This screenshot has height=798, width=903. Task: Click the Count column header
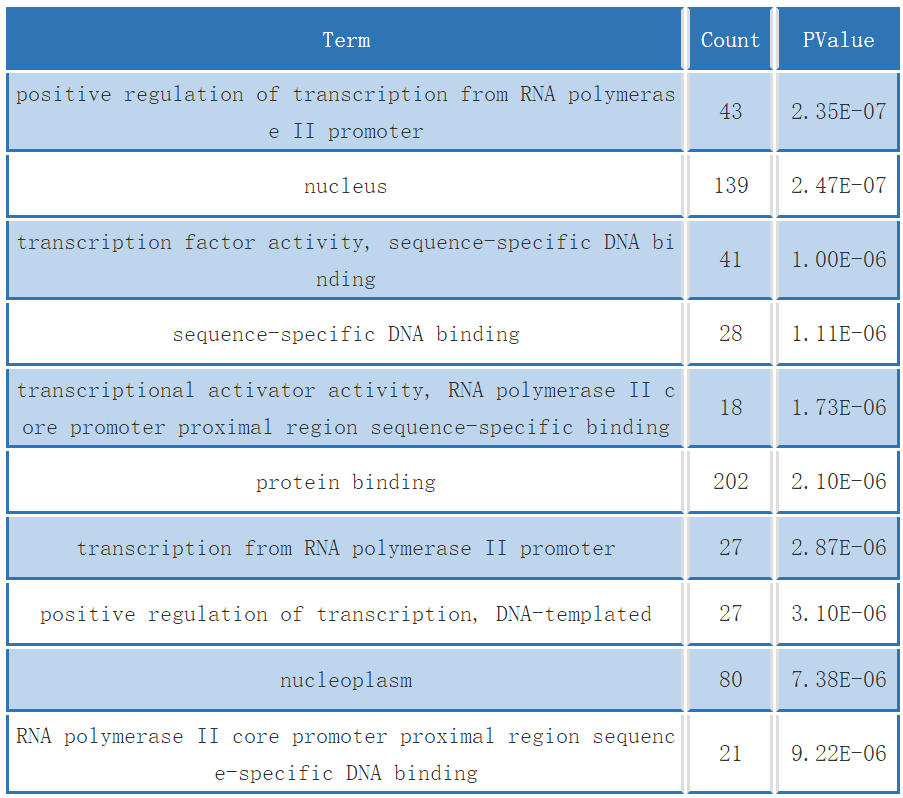tap(730, 39)
